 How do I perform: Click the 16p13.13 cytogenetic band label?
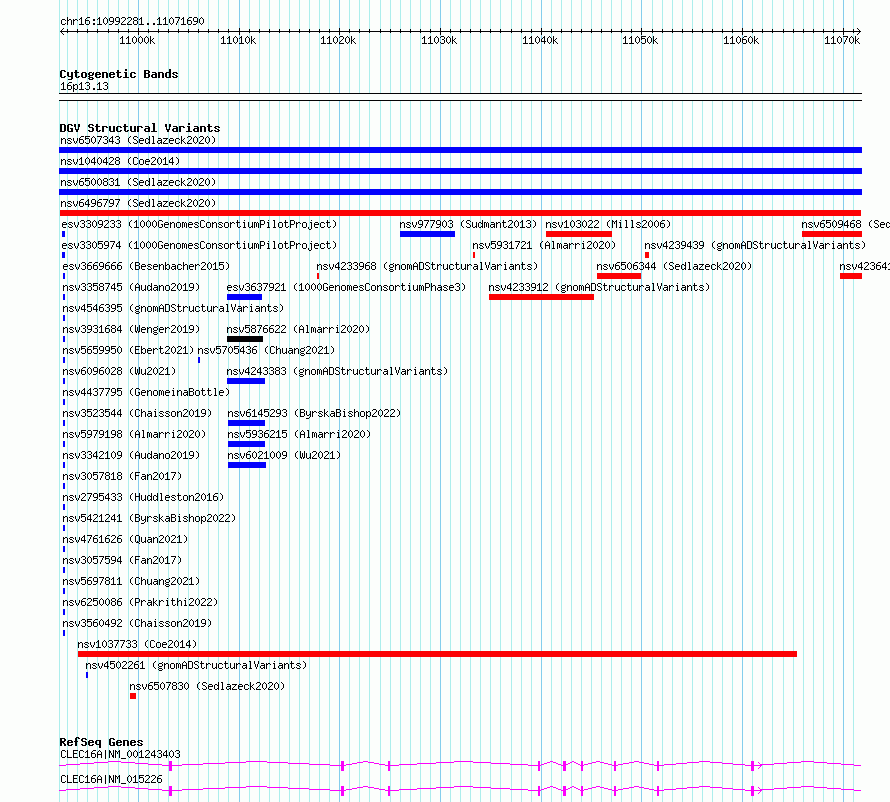tap(84, 86)
